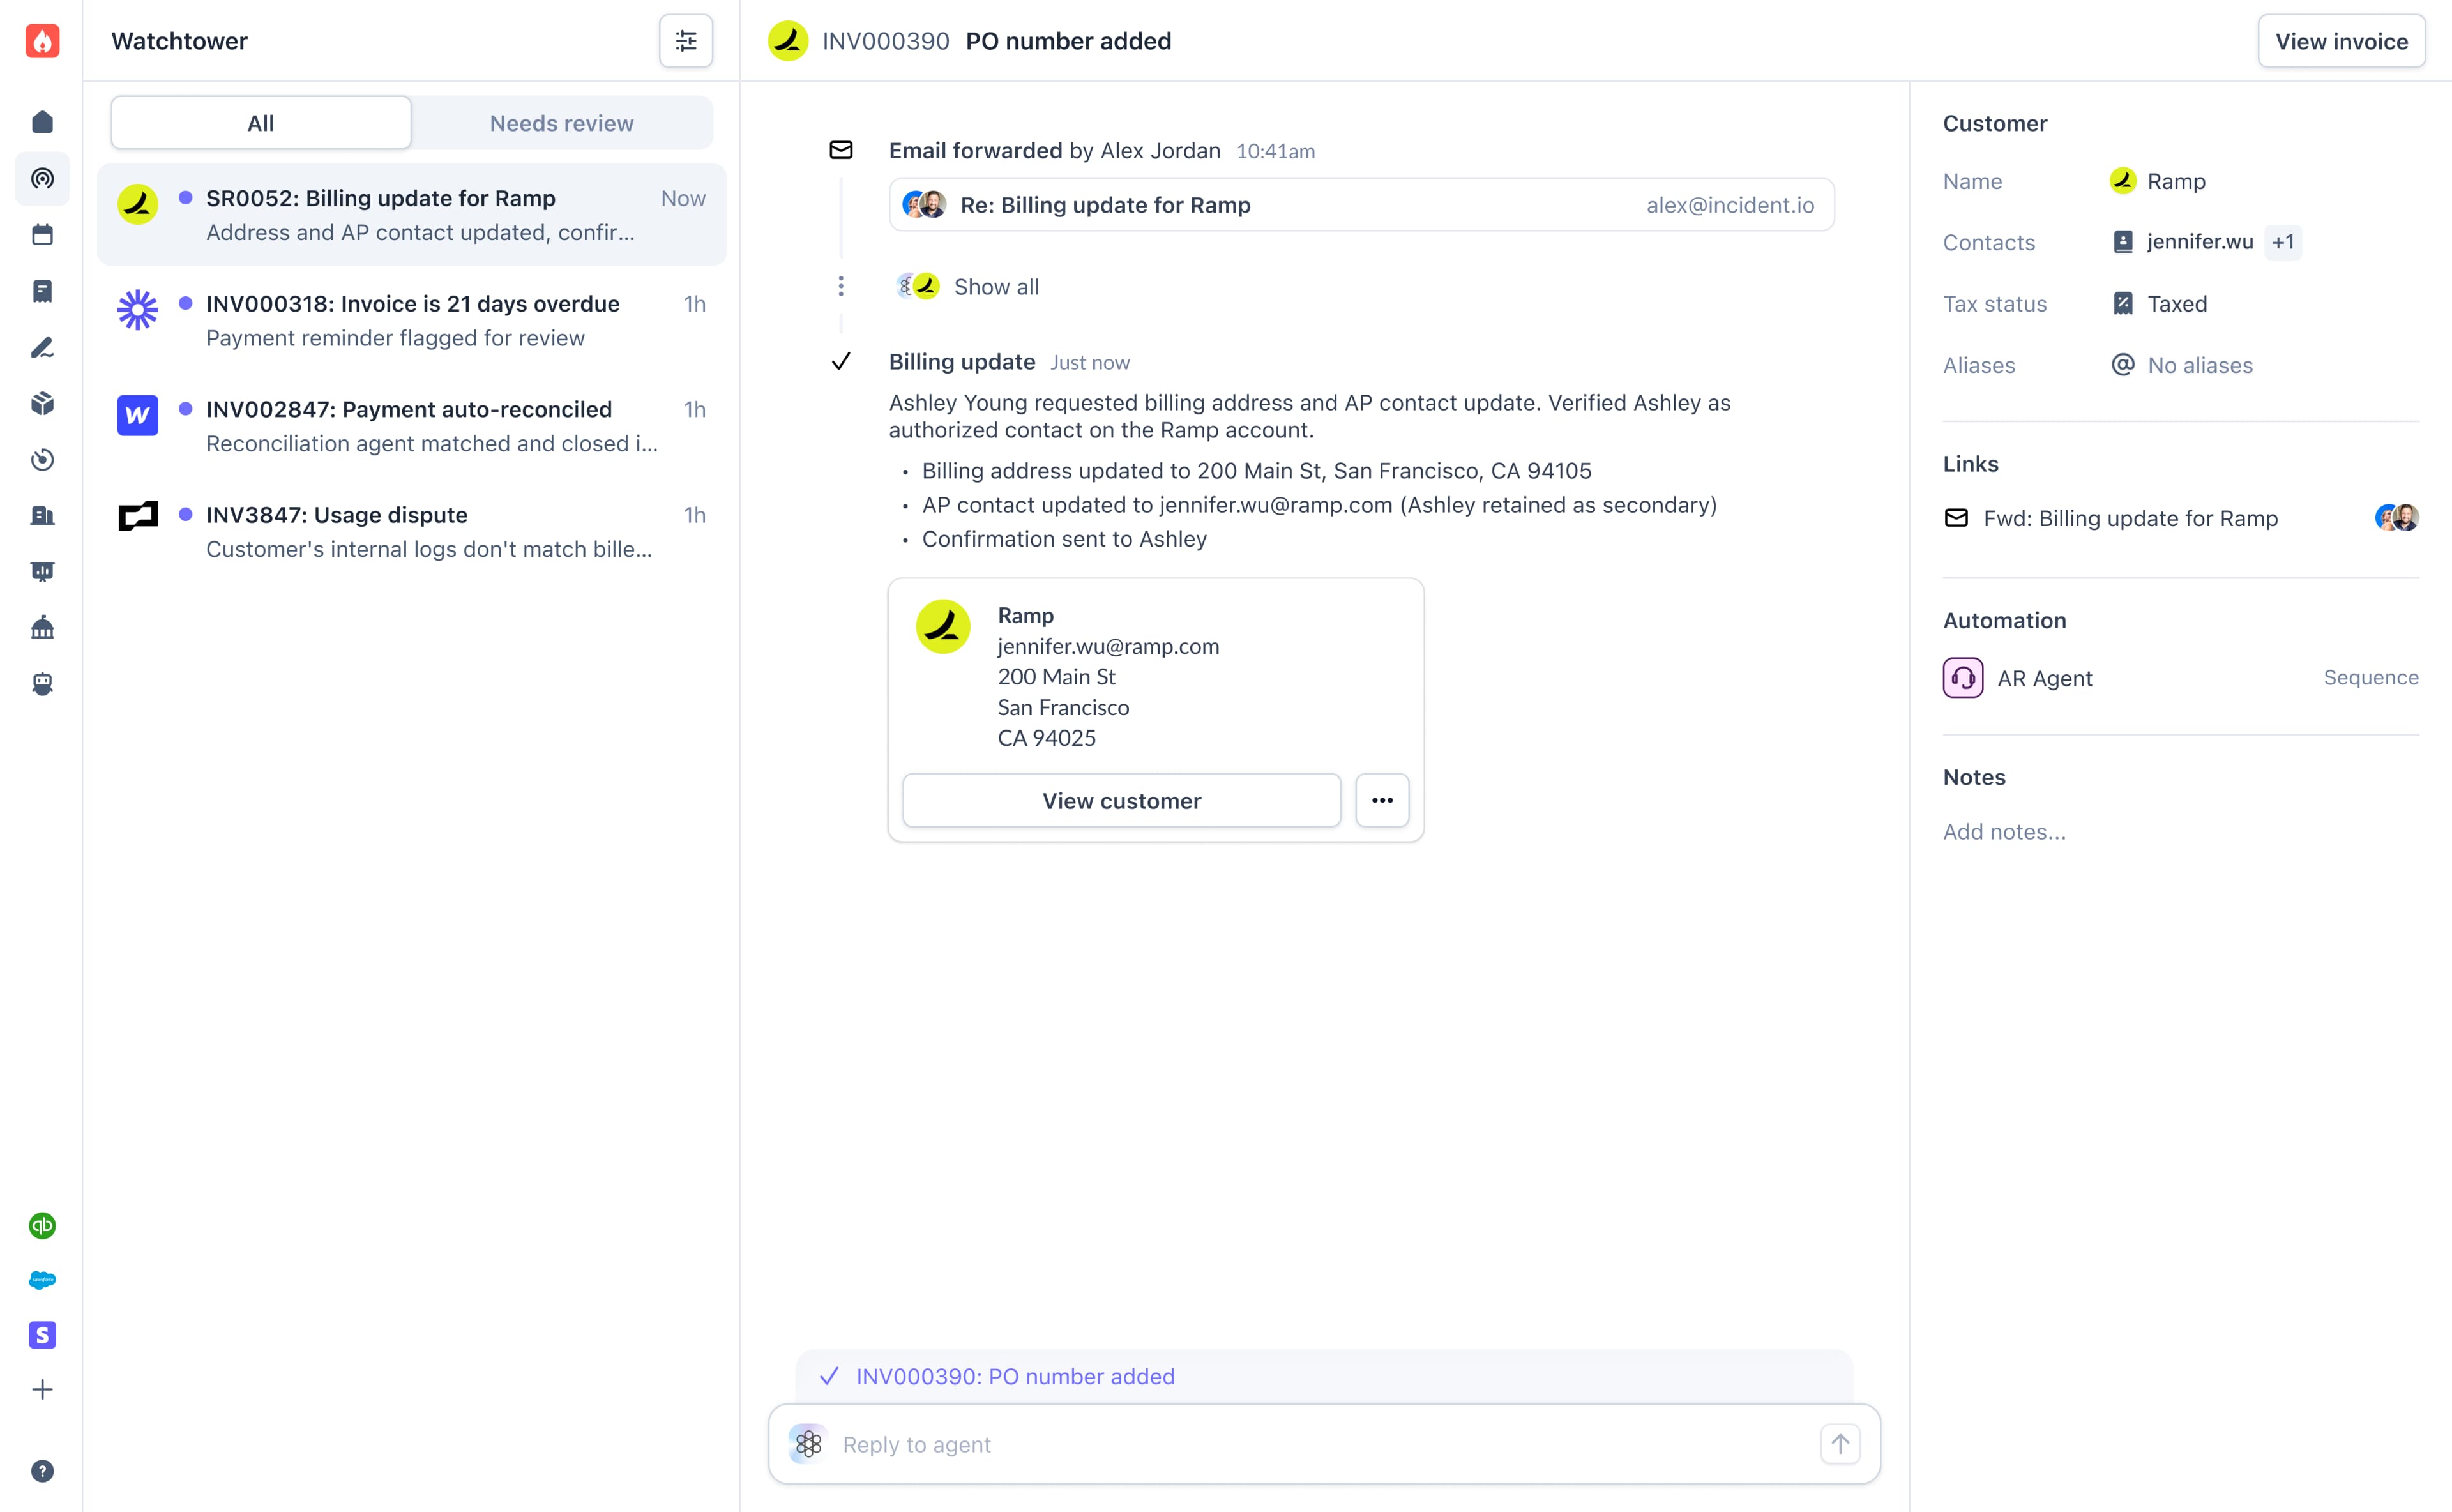Click the home icon in the sidebar

coord(42,122)
